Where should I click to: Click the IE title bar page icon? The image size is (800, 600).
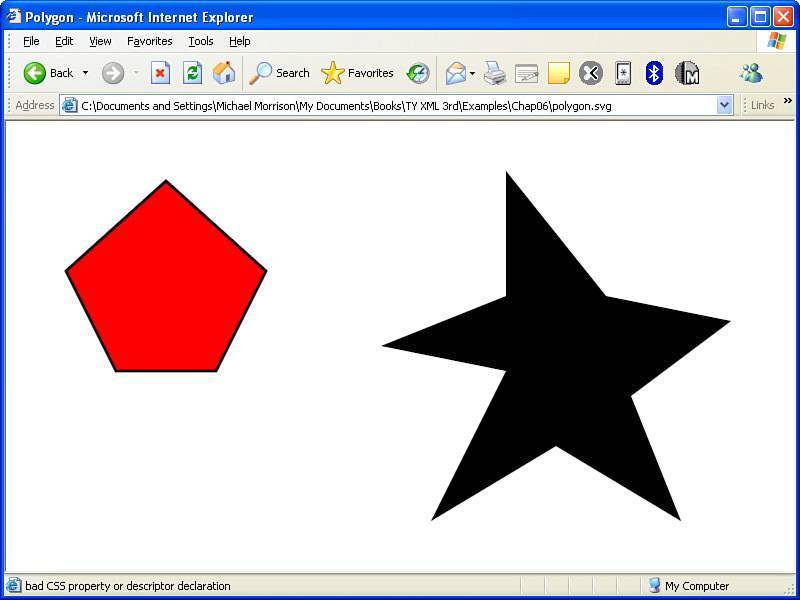14,16
